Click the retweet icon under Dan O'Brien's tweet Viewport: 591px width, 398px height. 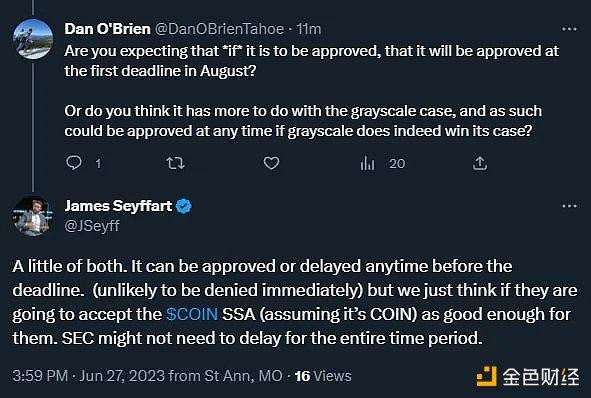175,163
